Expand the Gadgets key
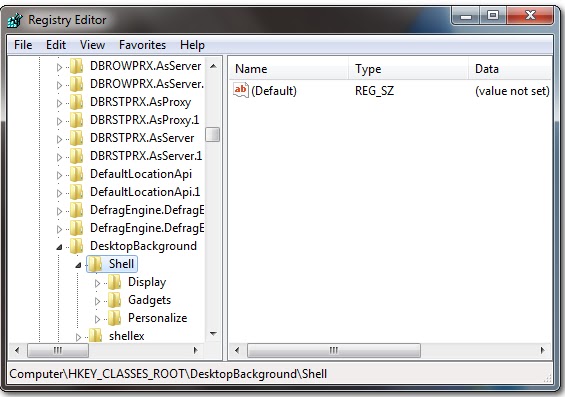565x397 pixels. coord(97,301)
